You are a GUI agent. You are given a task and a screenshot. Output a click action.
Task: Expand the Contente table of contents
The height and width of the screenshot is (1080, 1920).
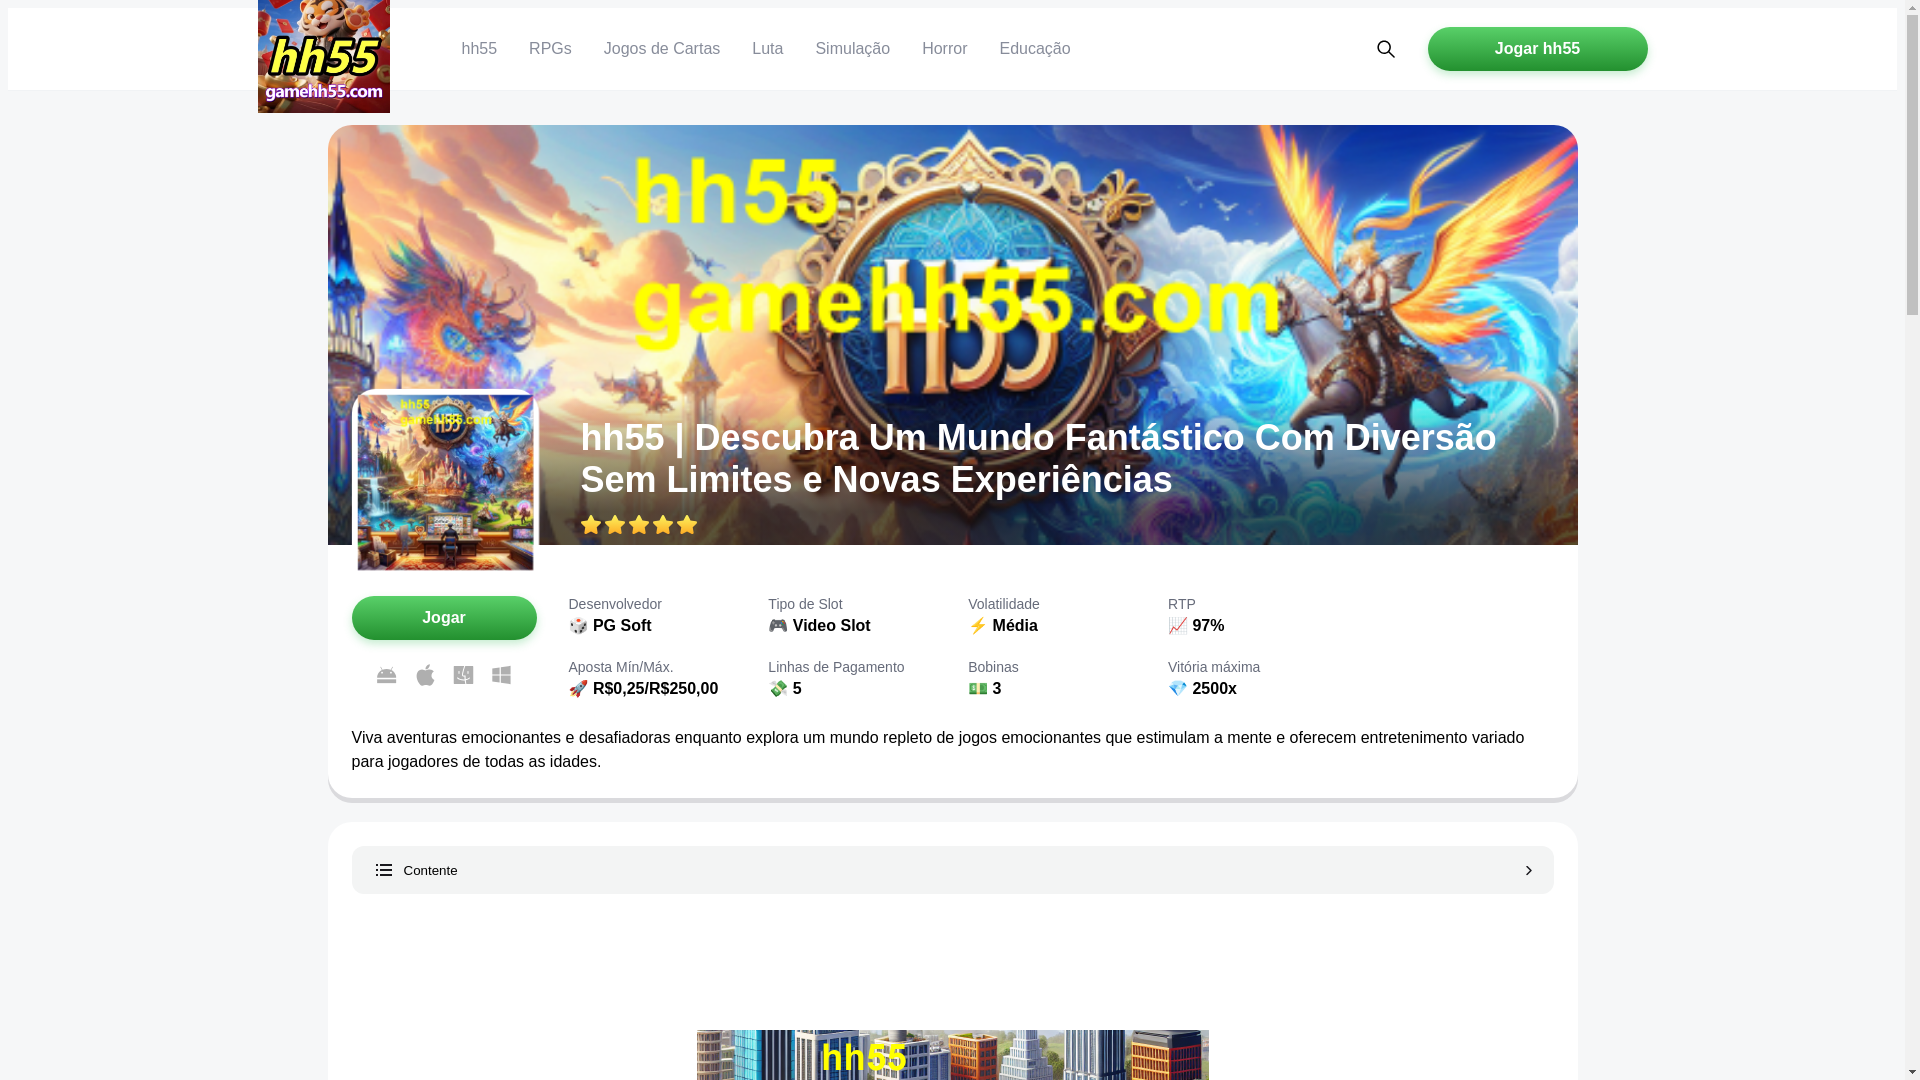[x=952, y=870]
